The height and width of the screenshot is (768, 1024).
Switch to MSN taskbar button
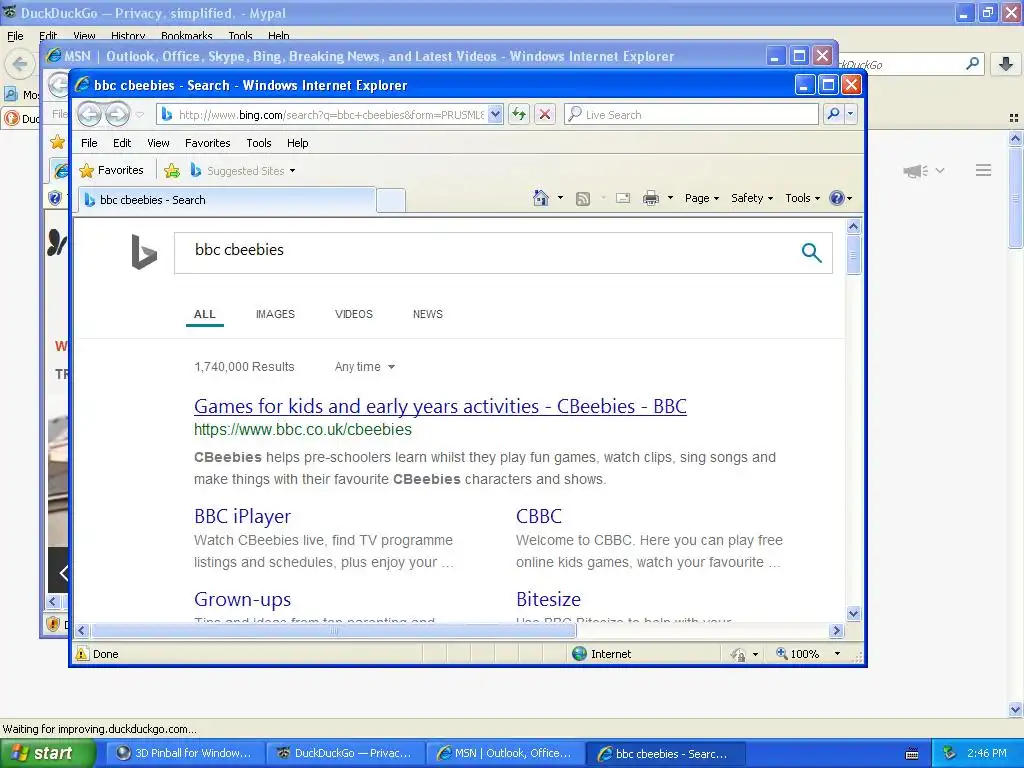click(x=505, y=753)
